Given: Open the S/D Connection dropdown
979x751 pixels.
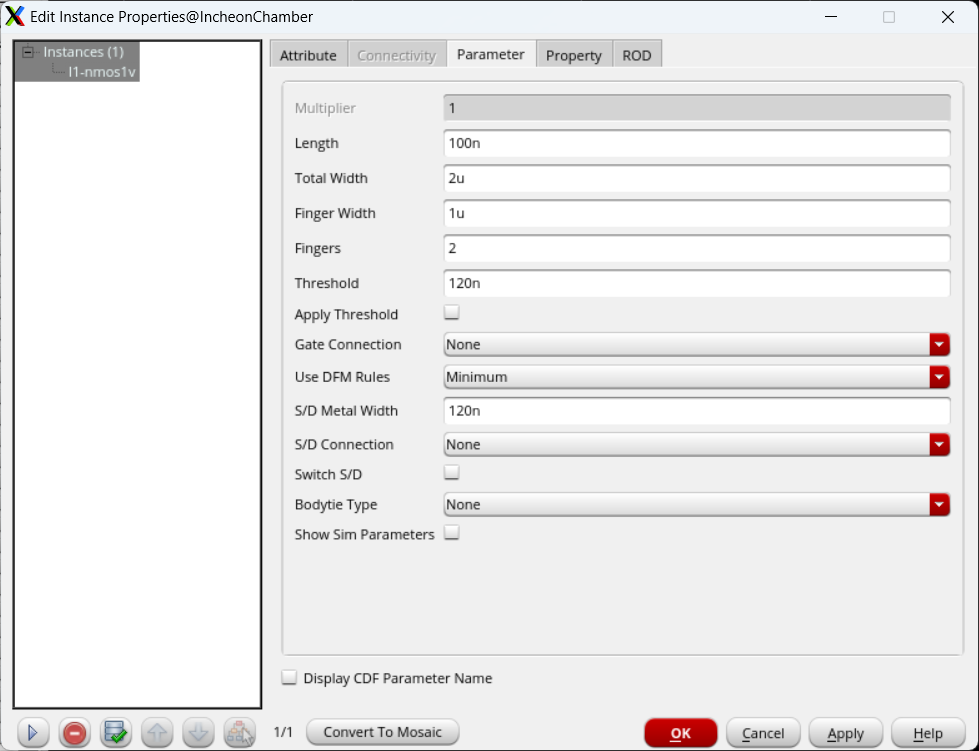Looking at the screenshot, I should click(x=697, y=444).
